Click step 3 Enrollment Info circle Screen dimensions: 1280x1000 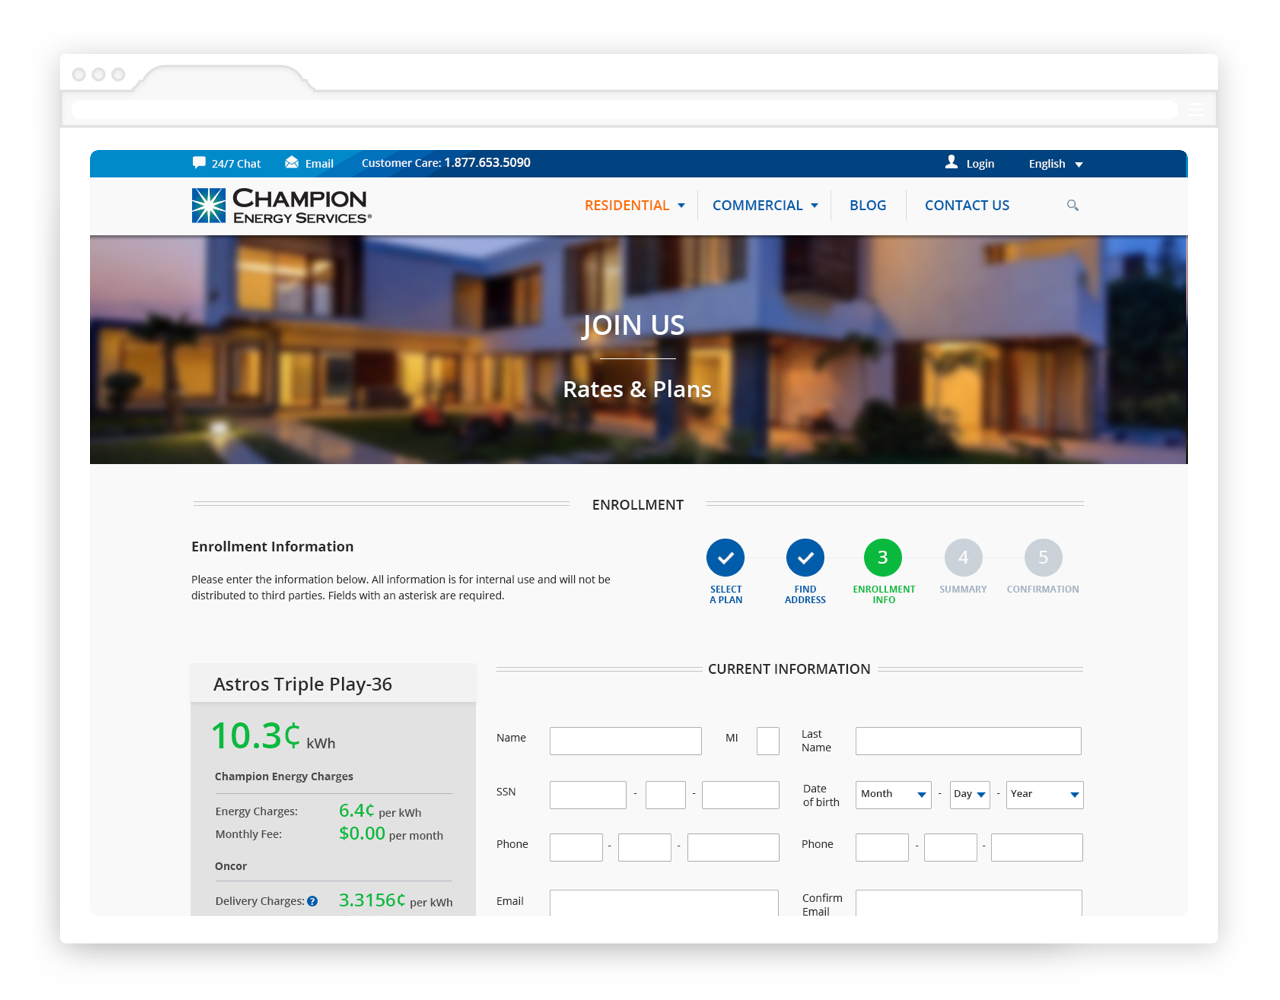(x=883, y=558)
